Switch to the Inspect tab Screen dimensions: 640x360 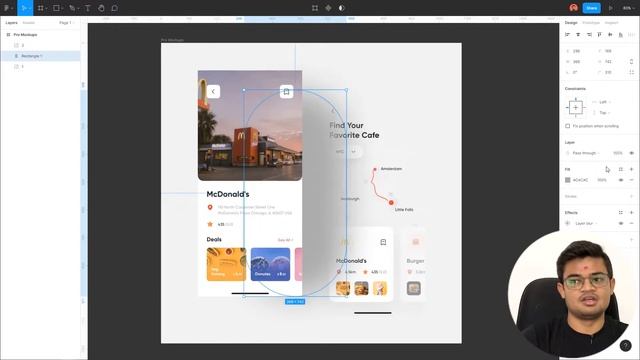click(x=611, y=23)
